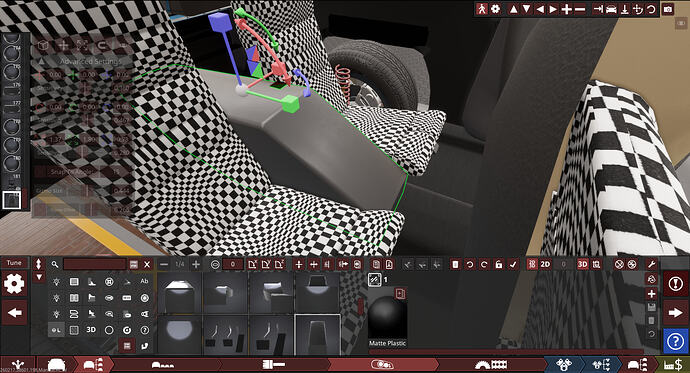Add new material with plus icon on right
Screen dimensions: 690x373
[652, 294]
